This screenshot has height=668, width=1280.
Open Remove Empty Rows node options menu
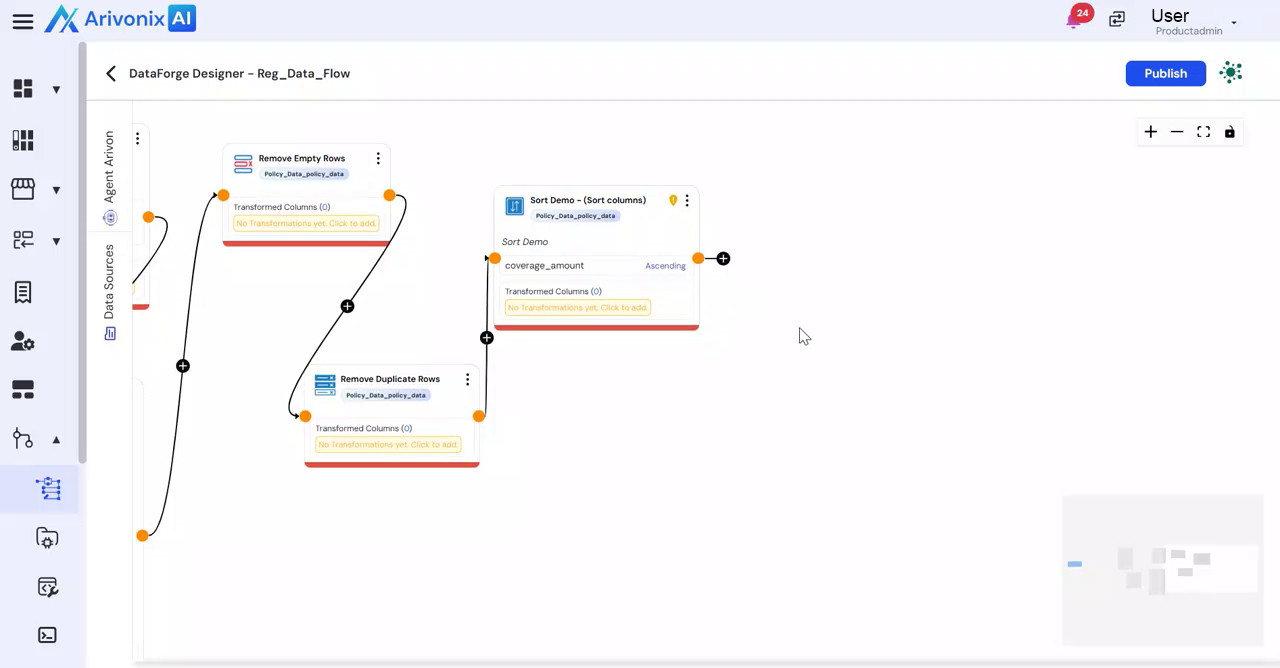pyautogui.click(x=378, y=158)
